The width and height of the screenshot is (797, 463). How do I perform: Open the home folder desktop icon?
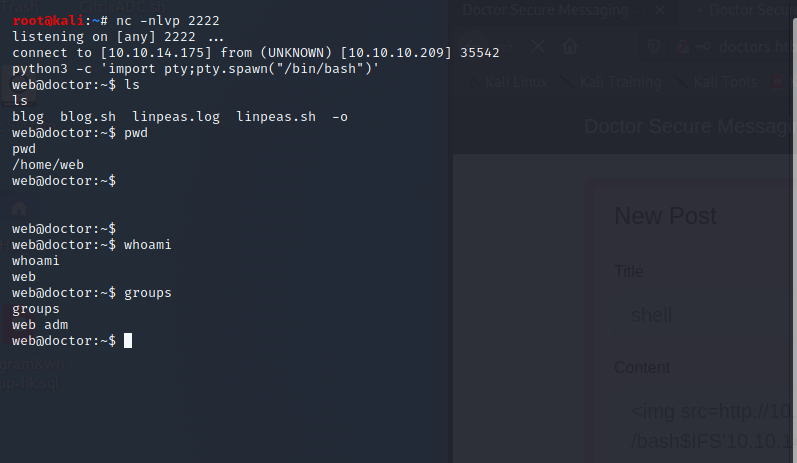(19, 208)
